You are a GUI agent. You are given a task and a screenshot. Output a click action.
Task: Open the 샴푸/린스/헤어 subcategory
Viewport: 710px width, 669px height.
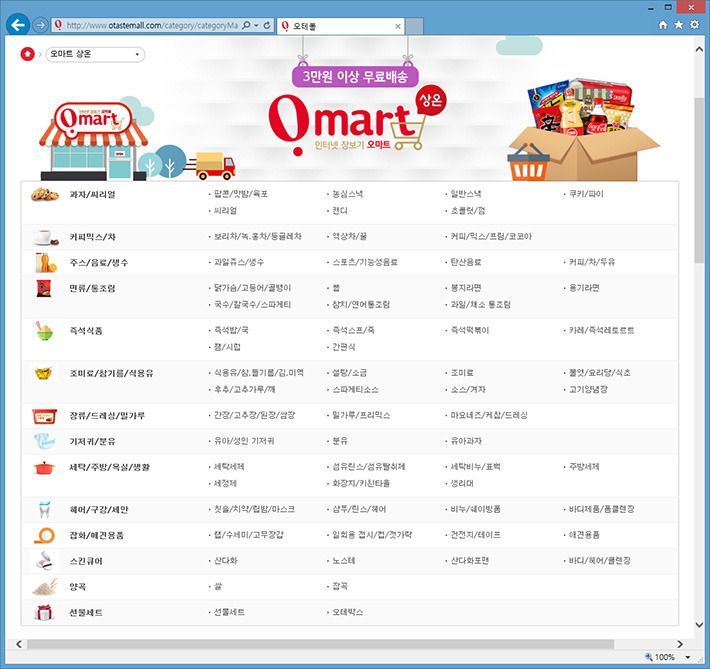coord(359,509)
